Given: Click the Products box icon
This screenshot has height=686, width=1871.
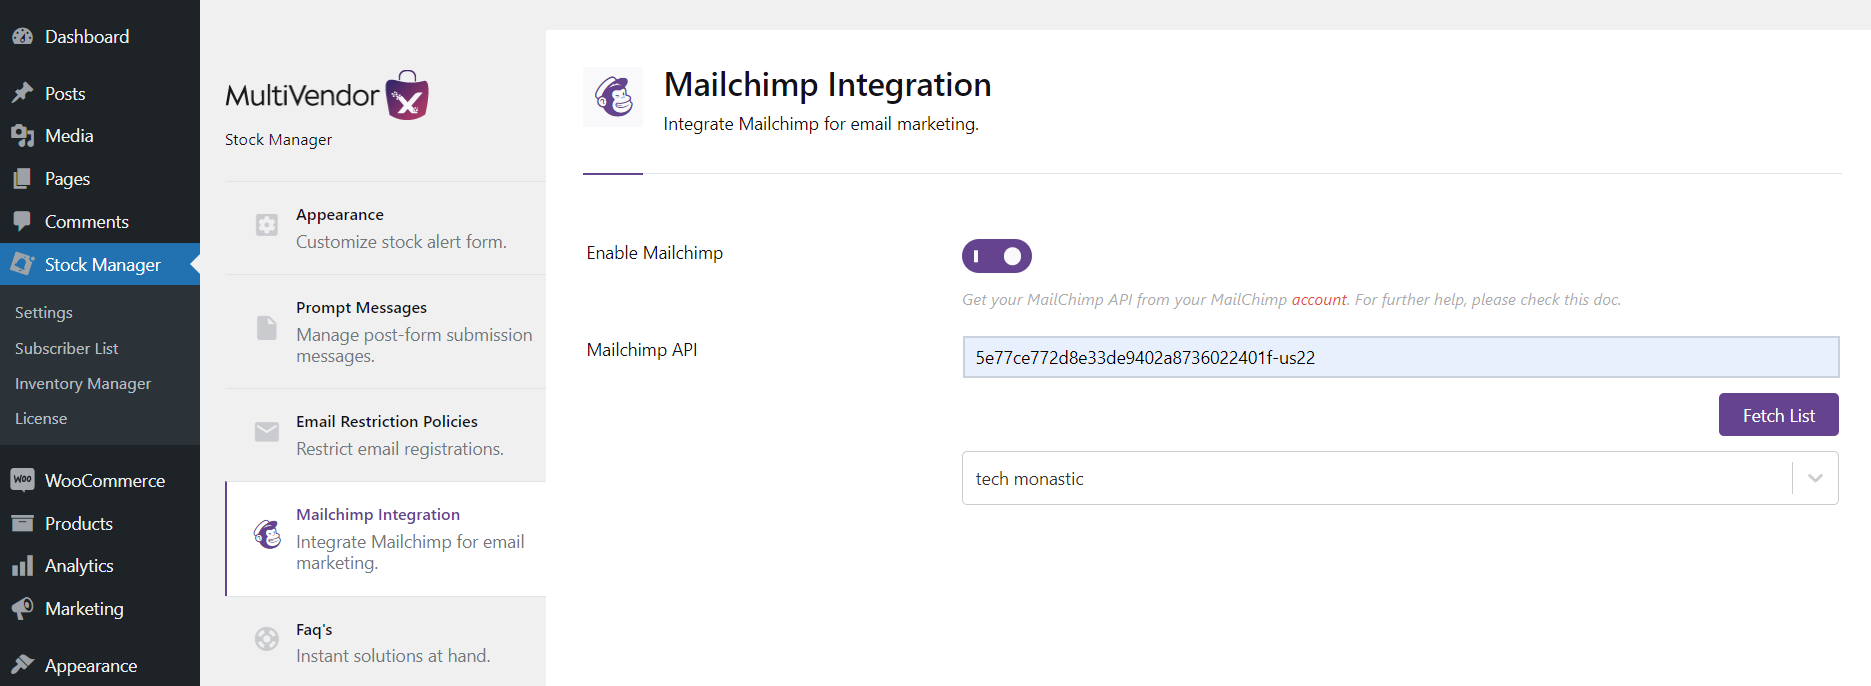Looking at the screenshot, I should (x=22, y=523).
